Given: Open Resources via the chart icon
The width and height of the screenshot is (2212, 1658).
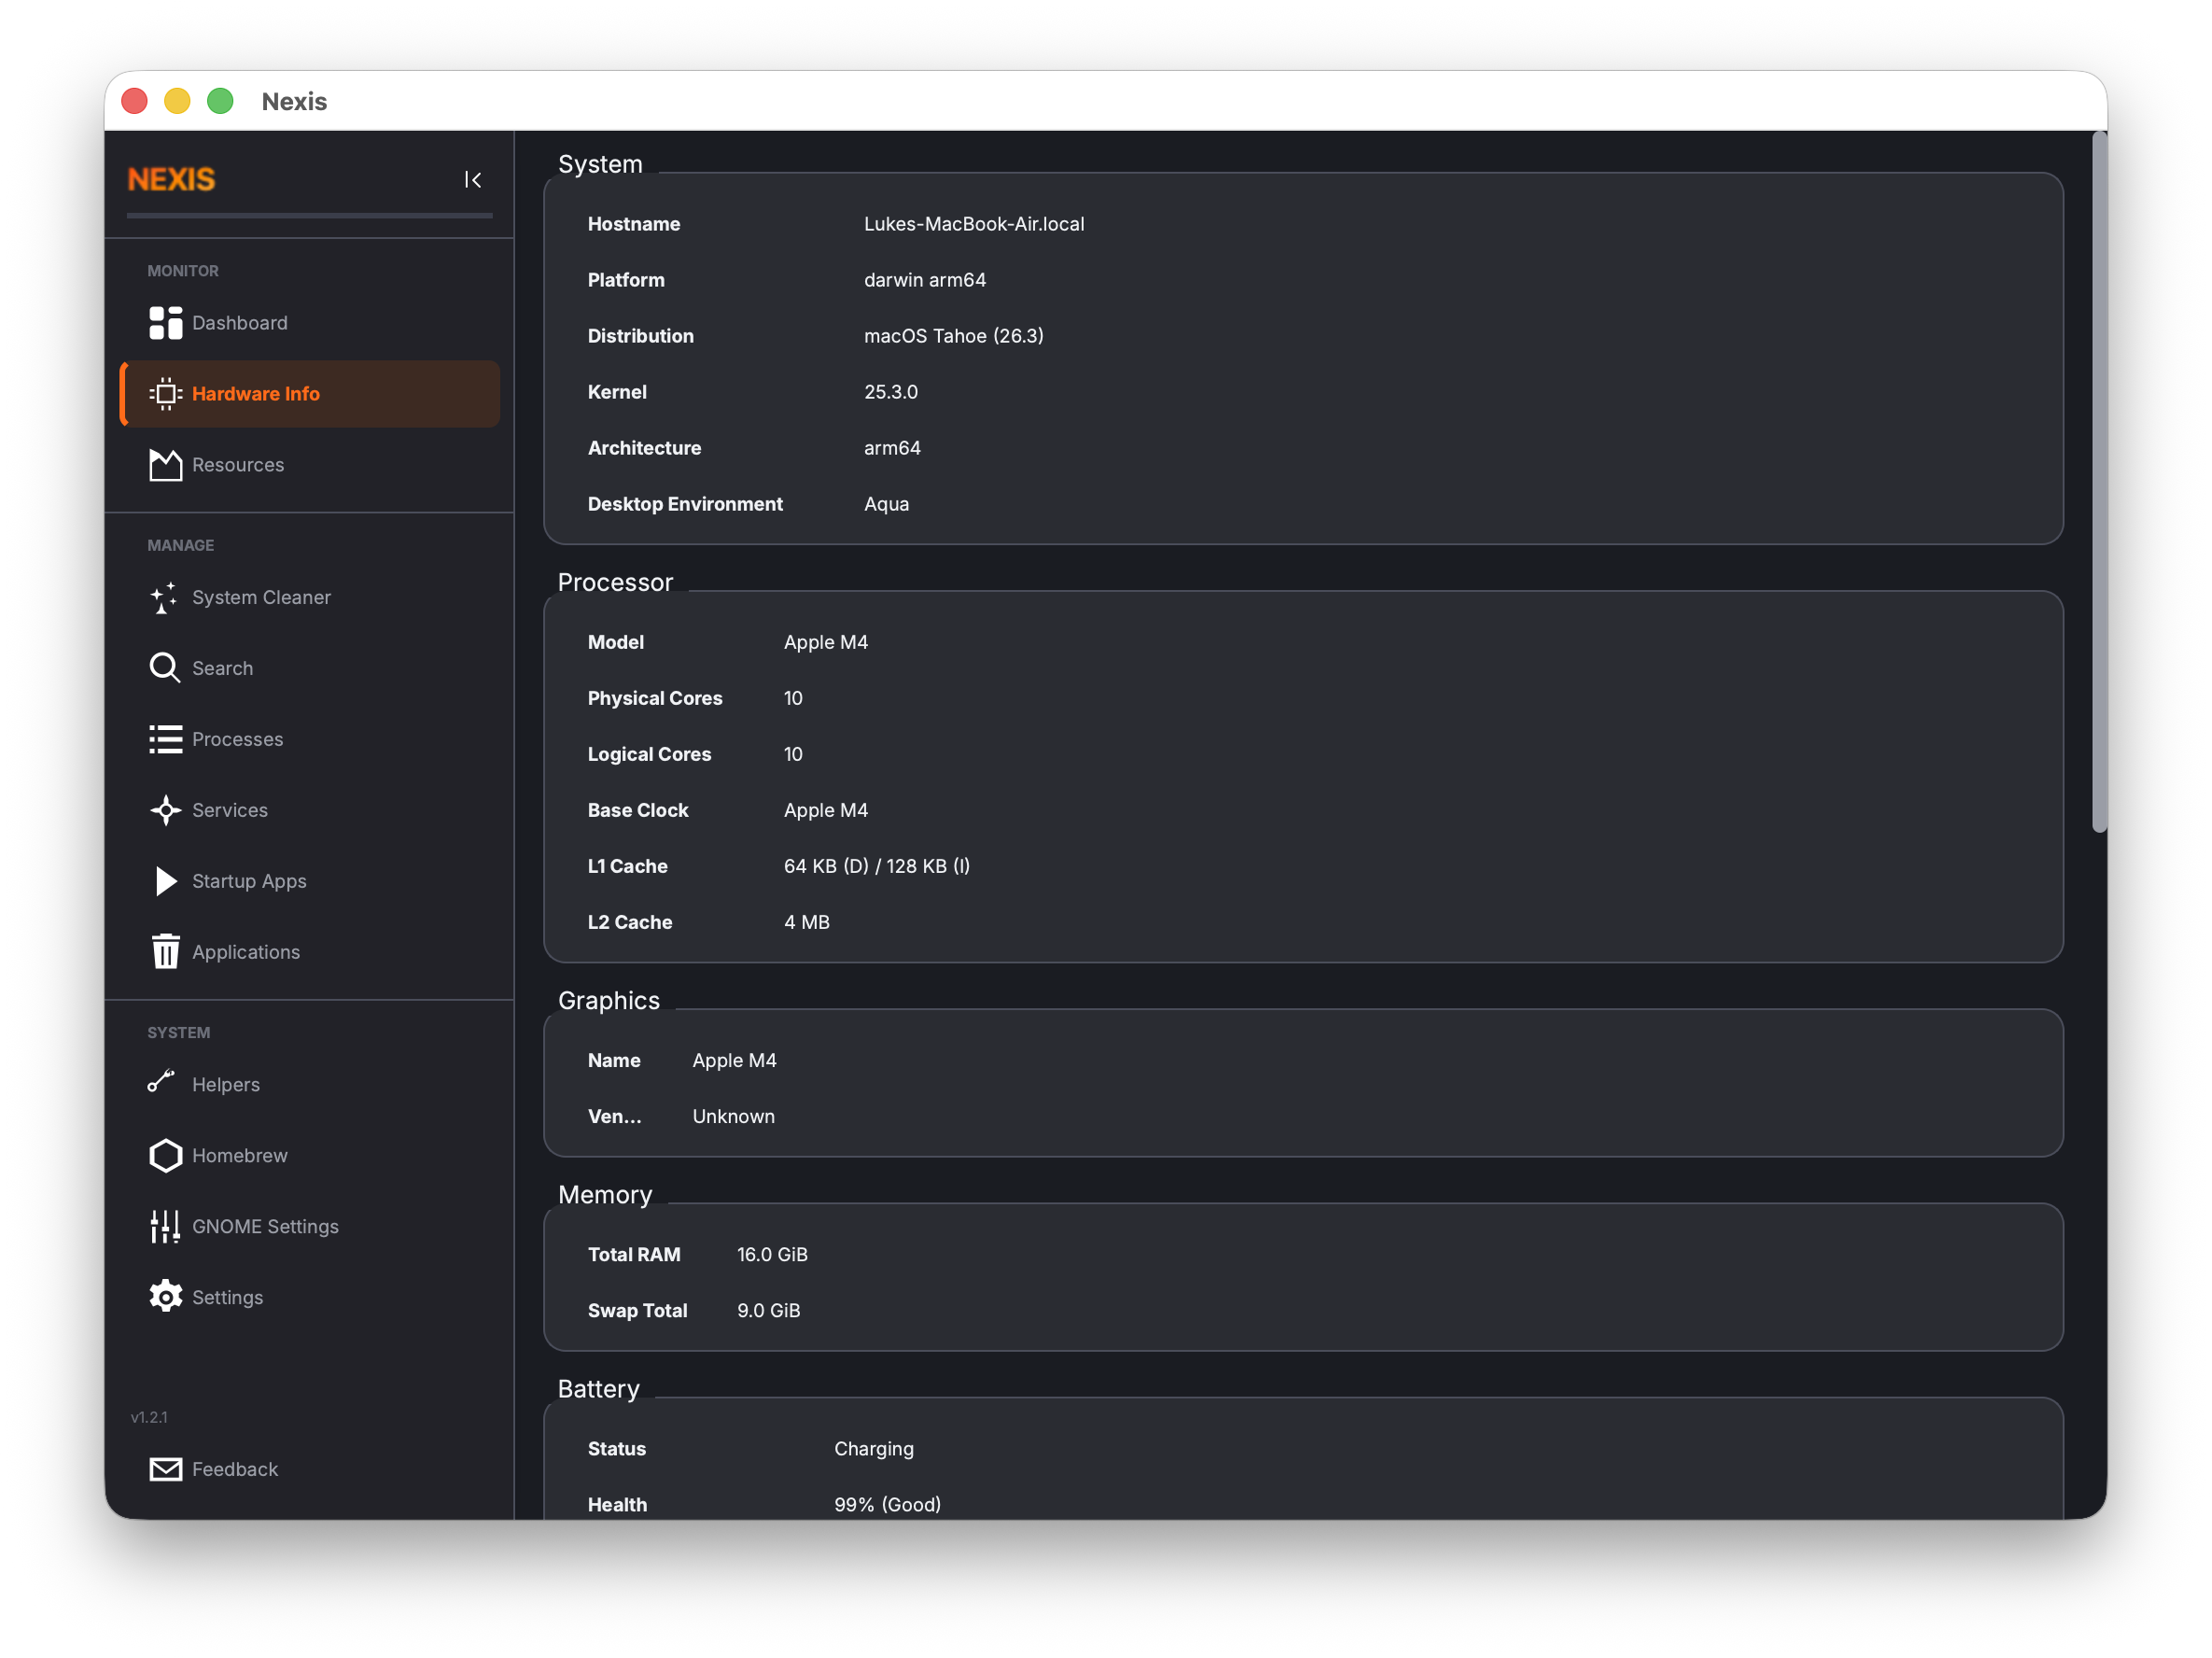Looking at the screenshot, I should click(x=165, y=464).
